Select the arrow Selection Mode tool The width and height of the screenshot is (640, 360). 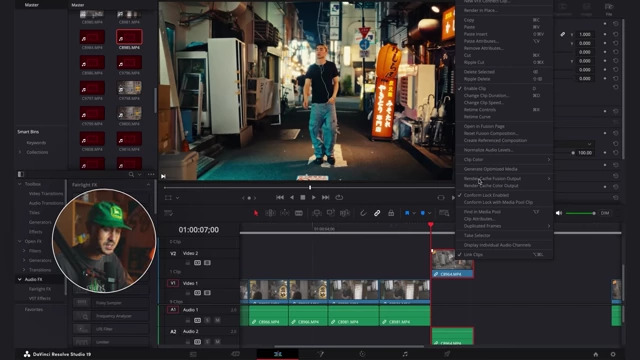(256, 213)
